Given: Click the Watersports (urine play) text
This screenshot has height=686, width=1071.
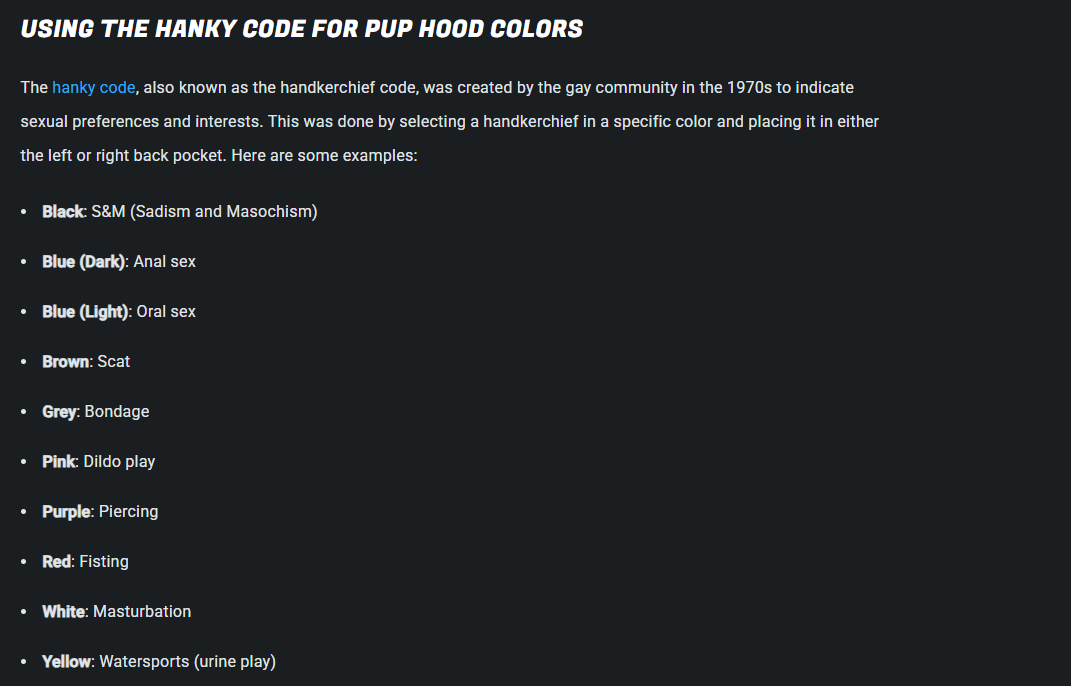Looking at the screenshot, I should 188,661.
